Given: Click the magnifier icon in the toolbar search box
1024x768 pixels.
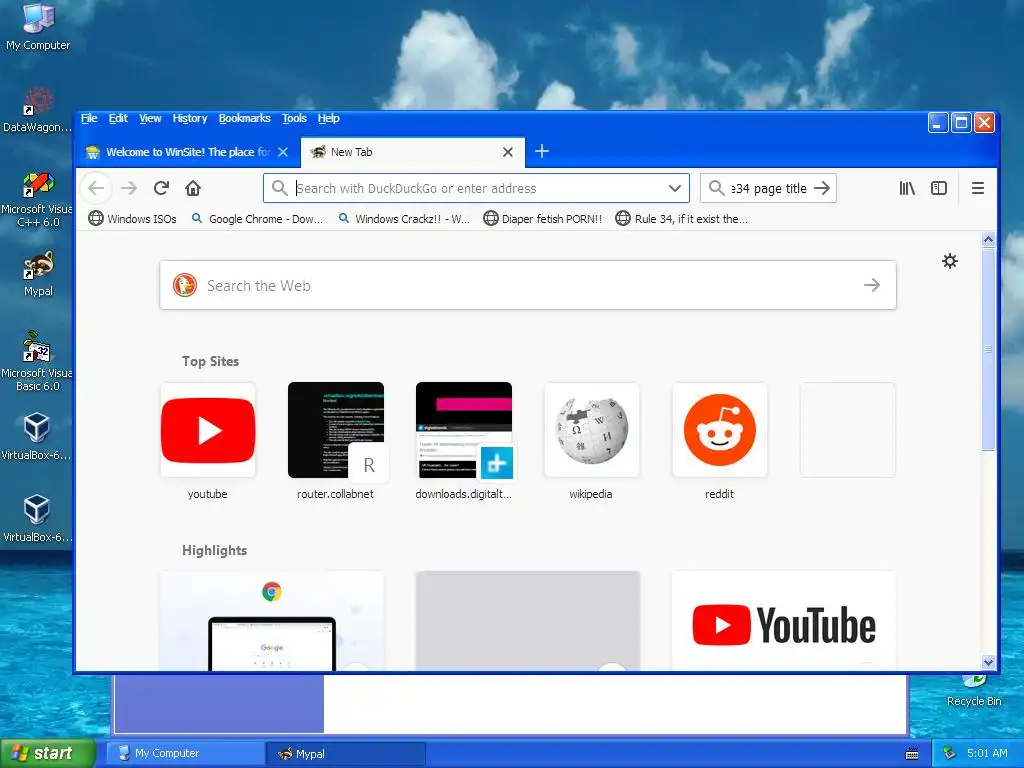Looking at the screenshot, I should 716,188.
